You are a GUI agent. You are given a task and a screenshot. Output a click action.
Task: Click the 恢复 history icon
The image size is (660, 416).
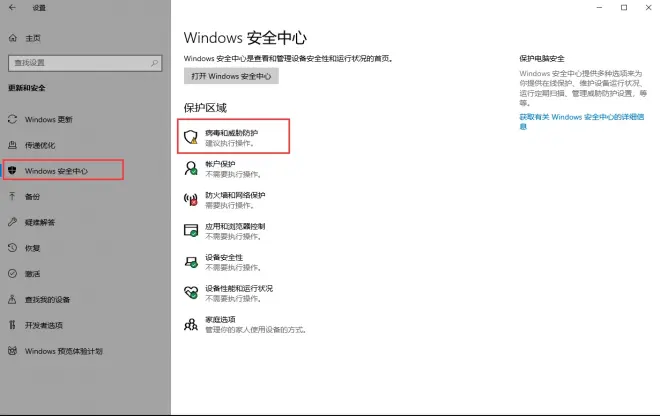click(x=13, y=248)
